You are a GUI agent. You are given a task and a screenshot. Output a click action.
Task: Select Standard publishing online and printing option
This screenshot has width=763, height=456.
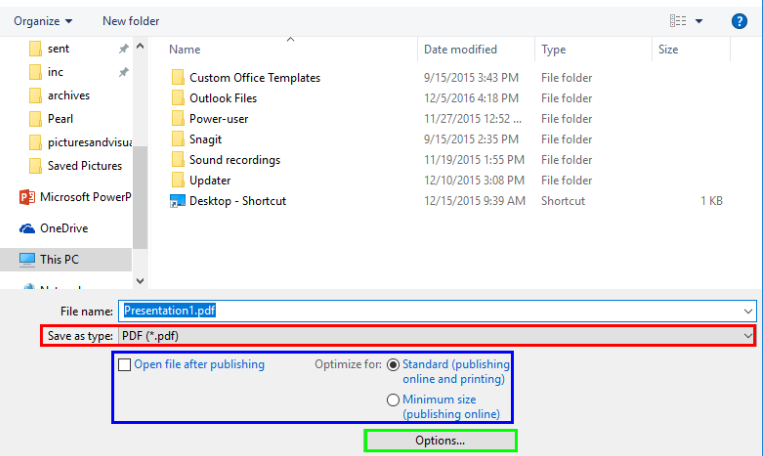[393, 365]
